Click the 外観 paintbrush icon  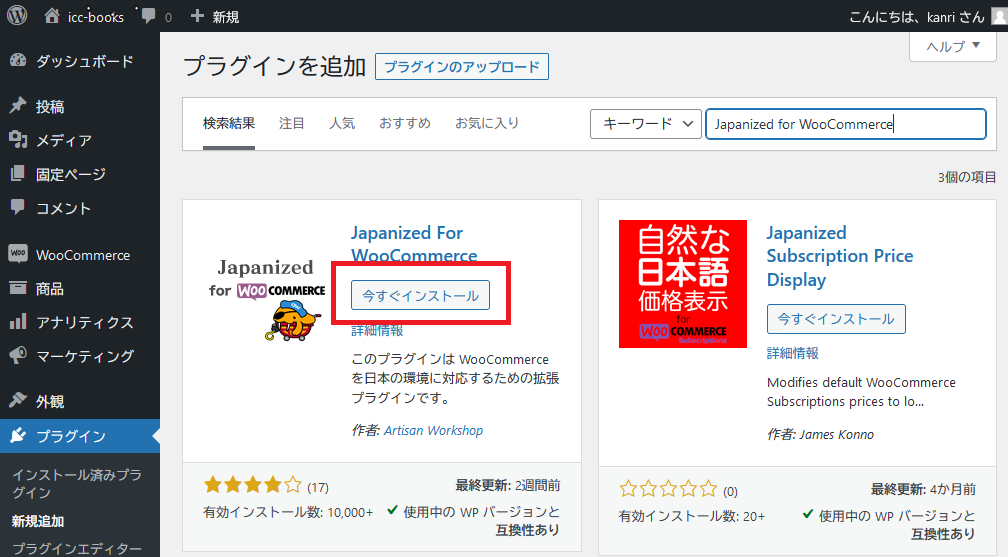tap(18, 400)
